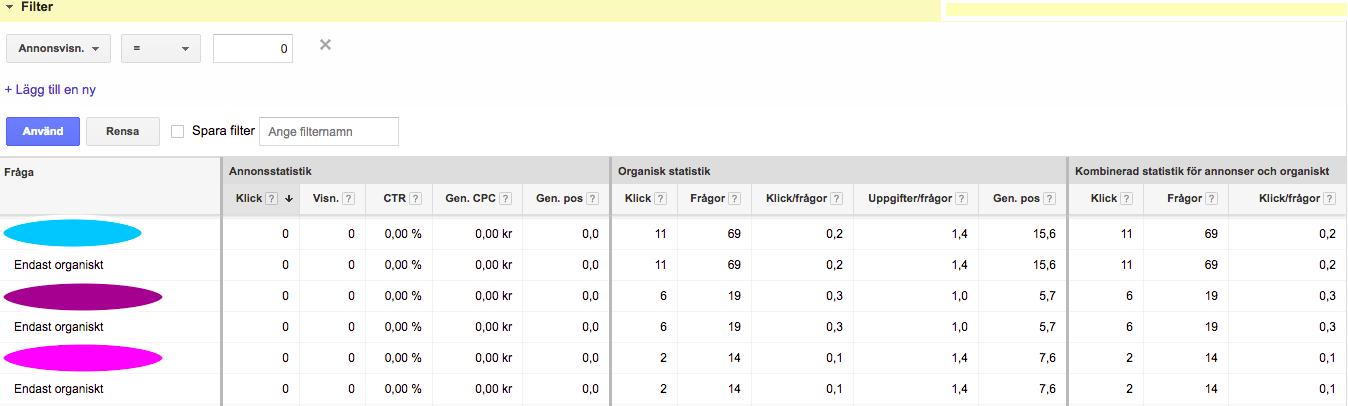Viewport: 1348px width, 406px height.
Task: Open the Annonsvisn. metric dropdown
Action: pyautogui.click(x=58, y=49)
